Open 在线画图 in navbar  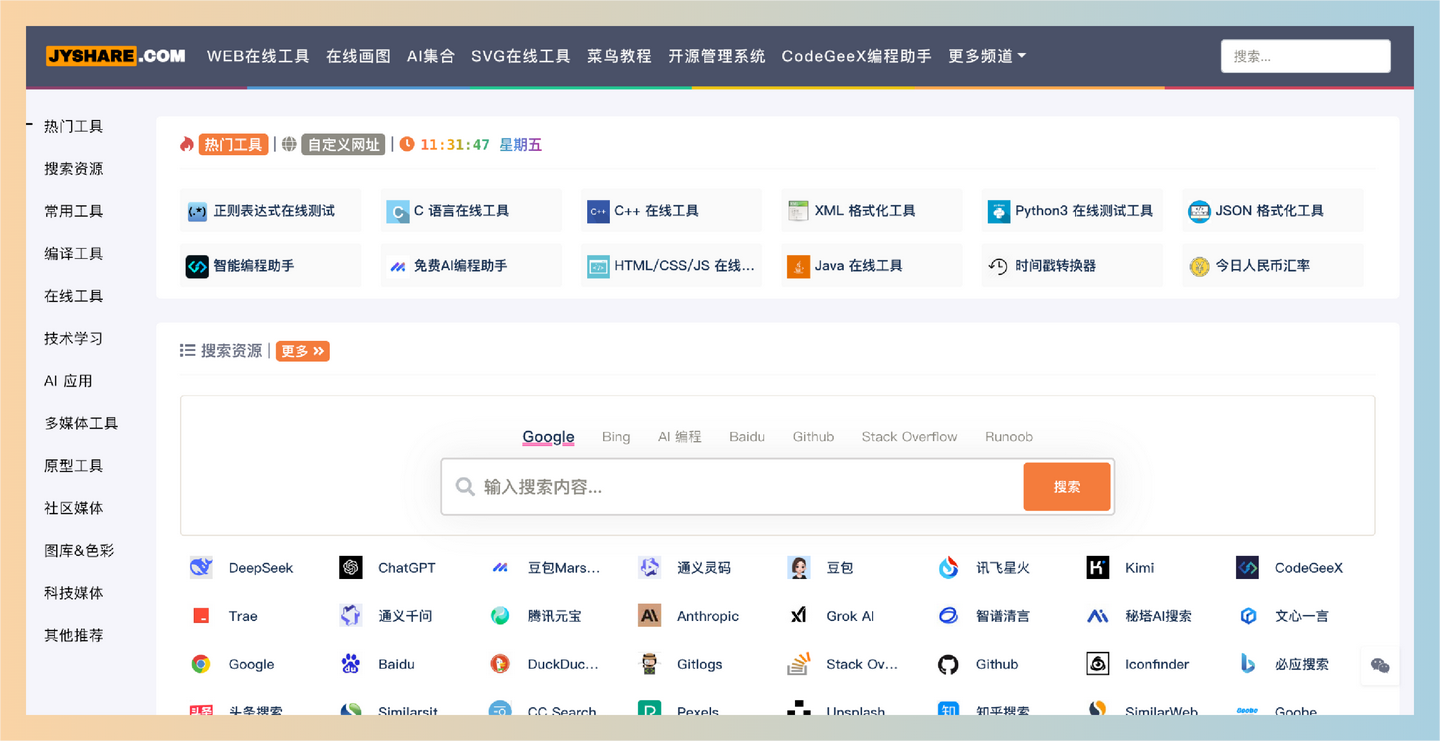358,56
